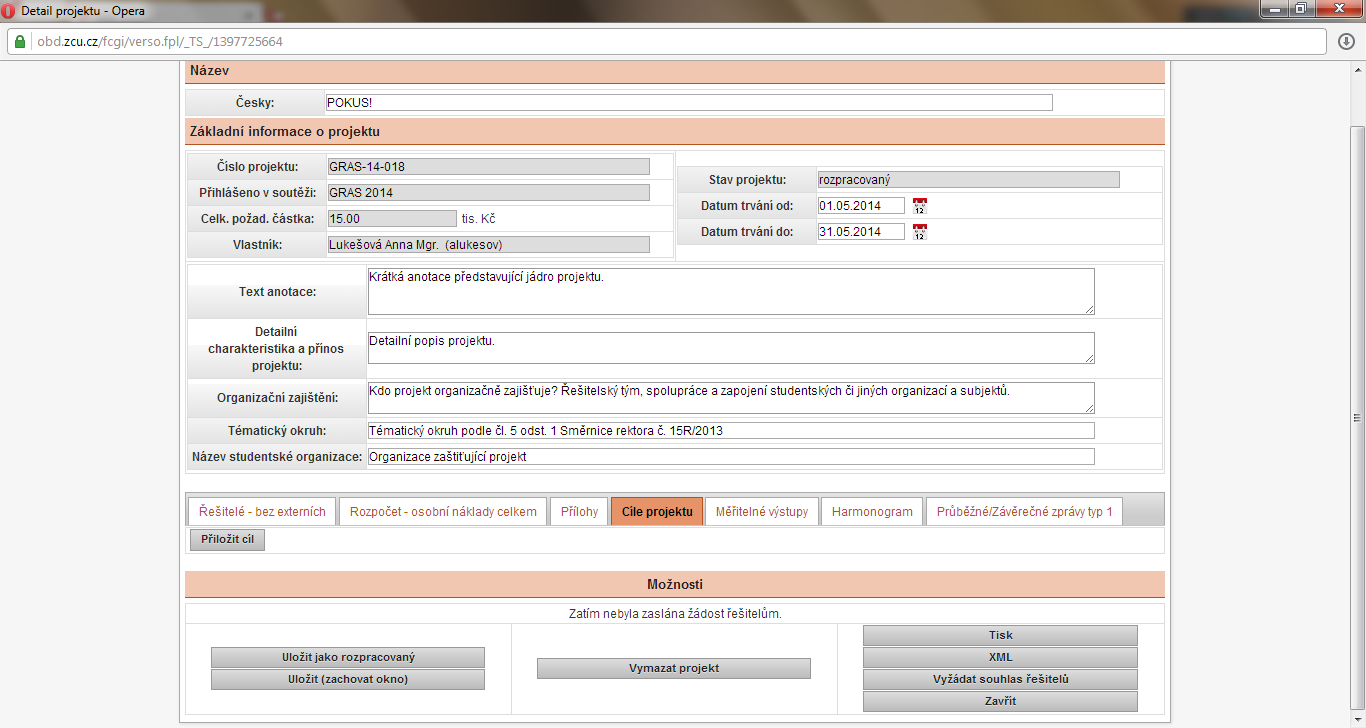The image size is (1366, 728).
Task: Select the Přílohy tab
Action: coord(579,511)
